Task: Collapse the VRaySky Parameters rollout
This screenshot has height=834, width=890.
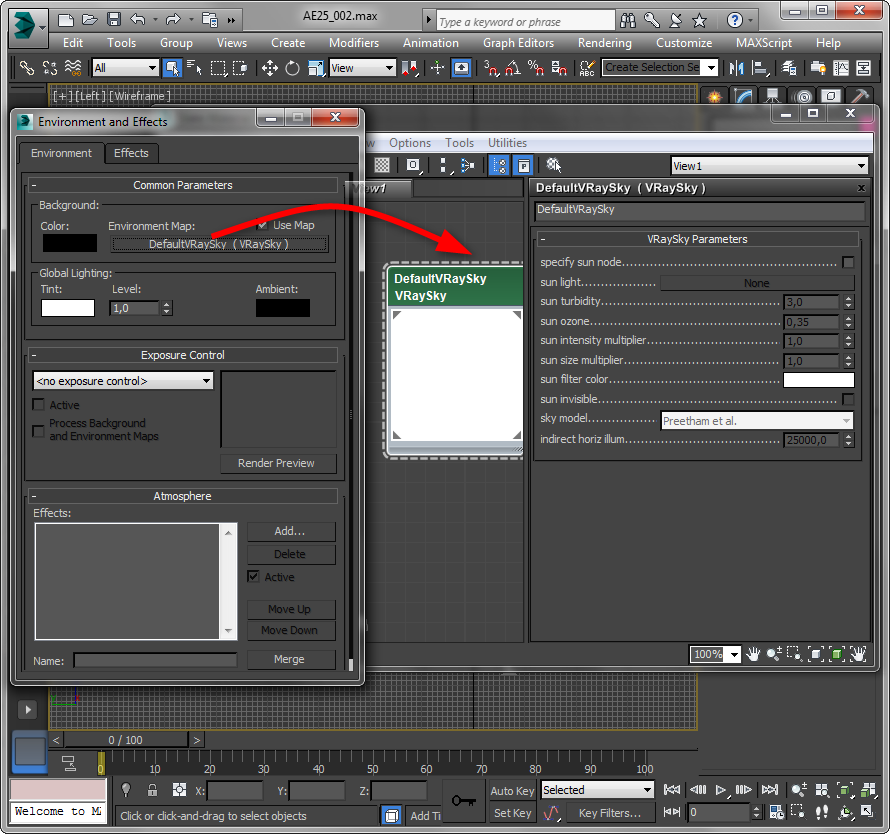Action: (x=697, y=239)
